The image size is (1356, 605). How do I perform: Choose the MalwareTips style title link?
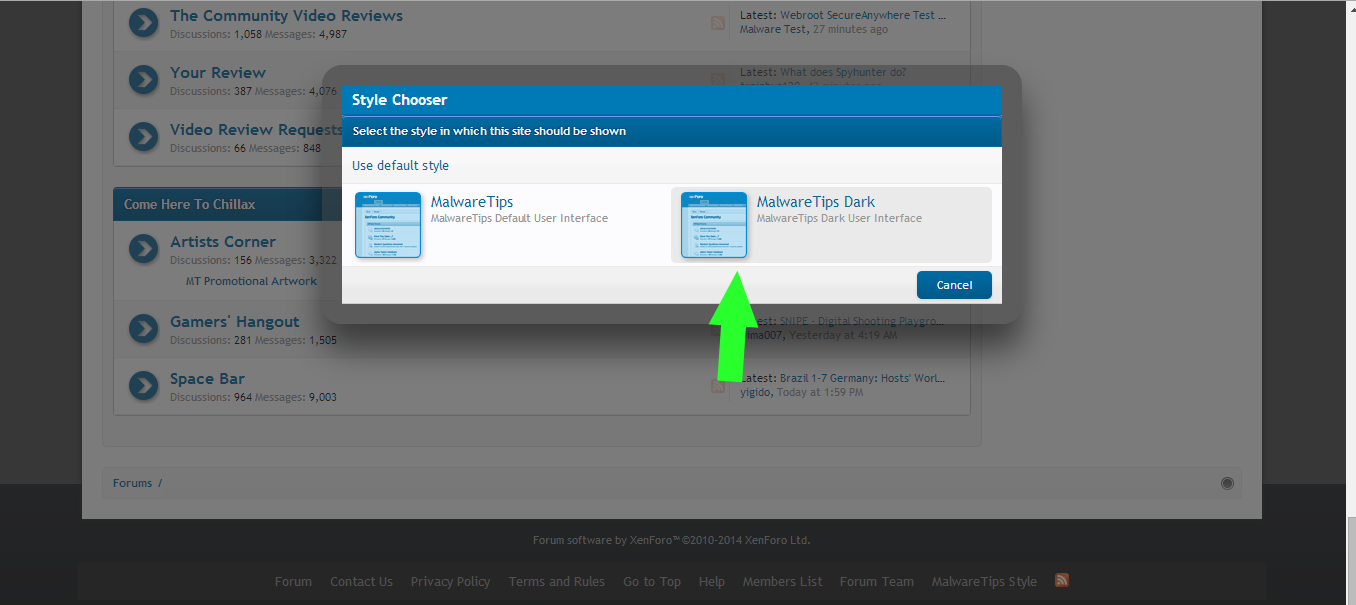pyautogui.click(x=472, y=202)
